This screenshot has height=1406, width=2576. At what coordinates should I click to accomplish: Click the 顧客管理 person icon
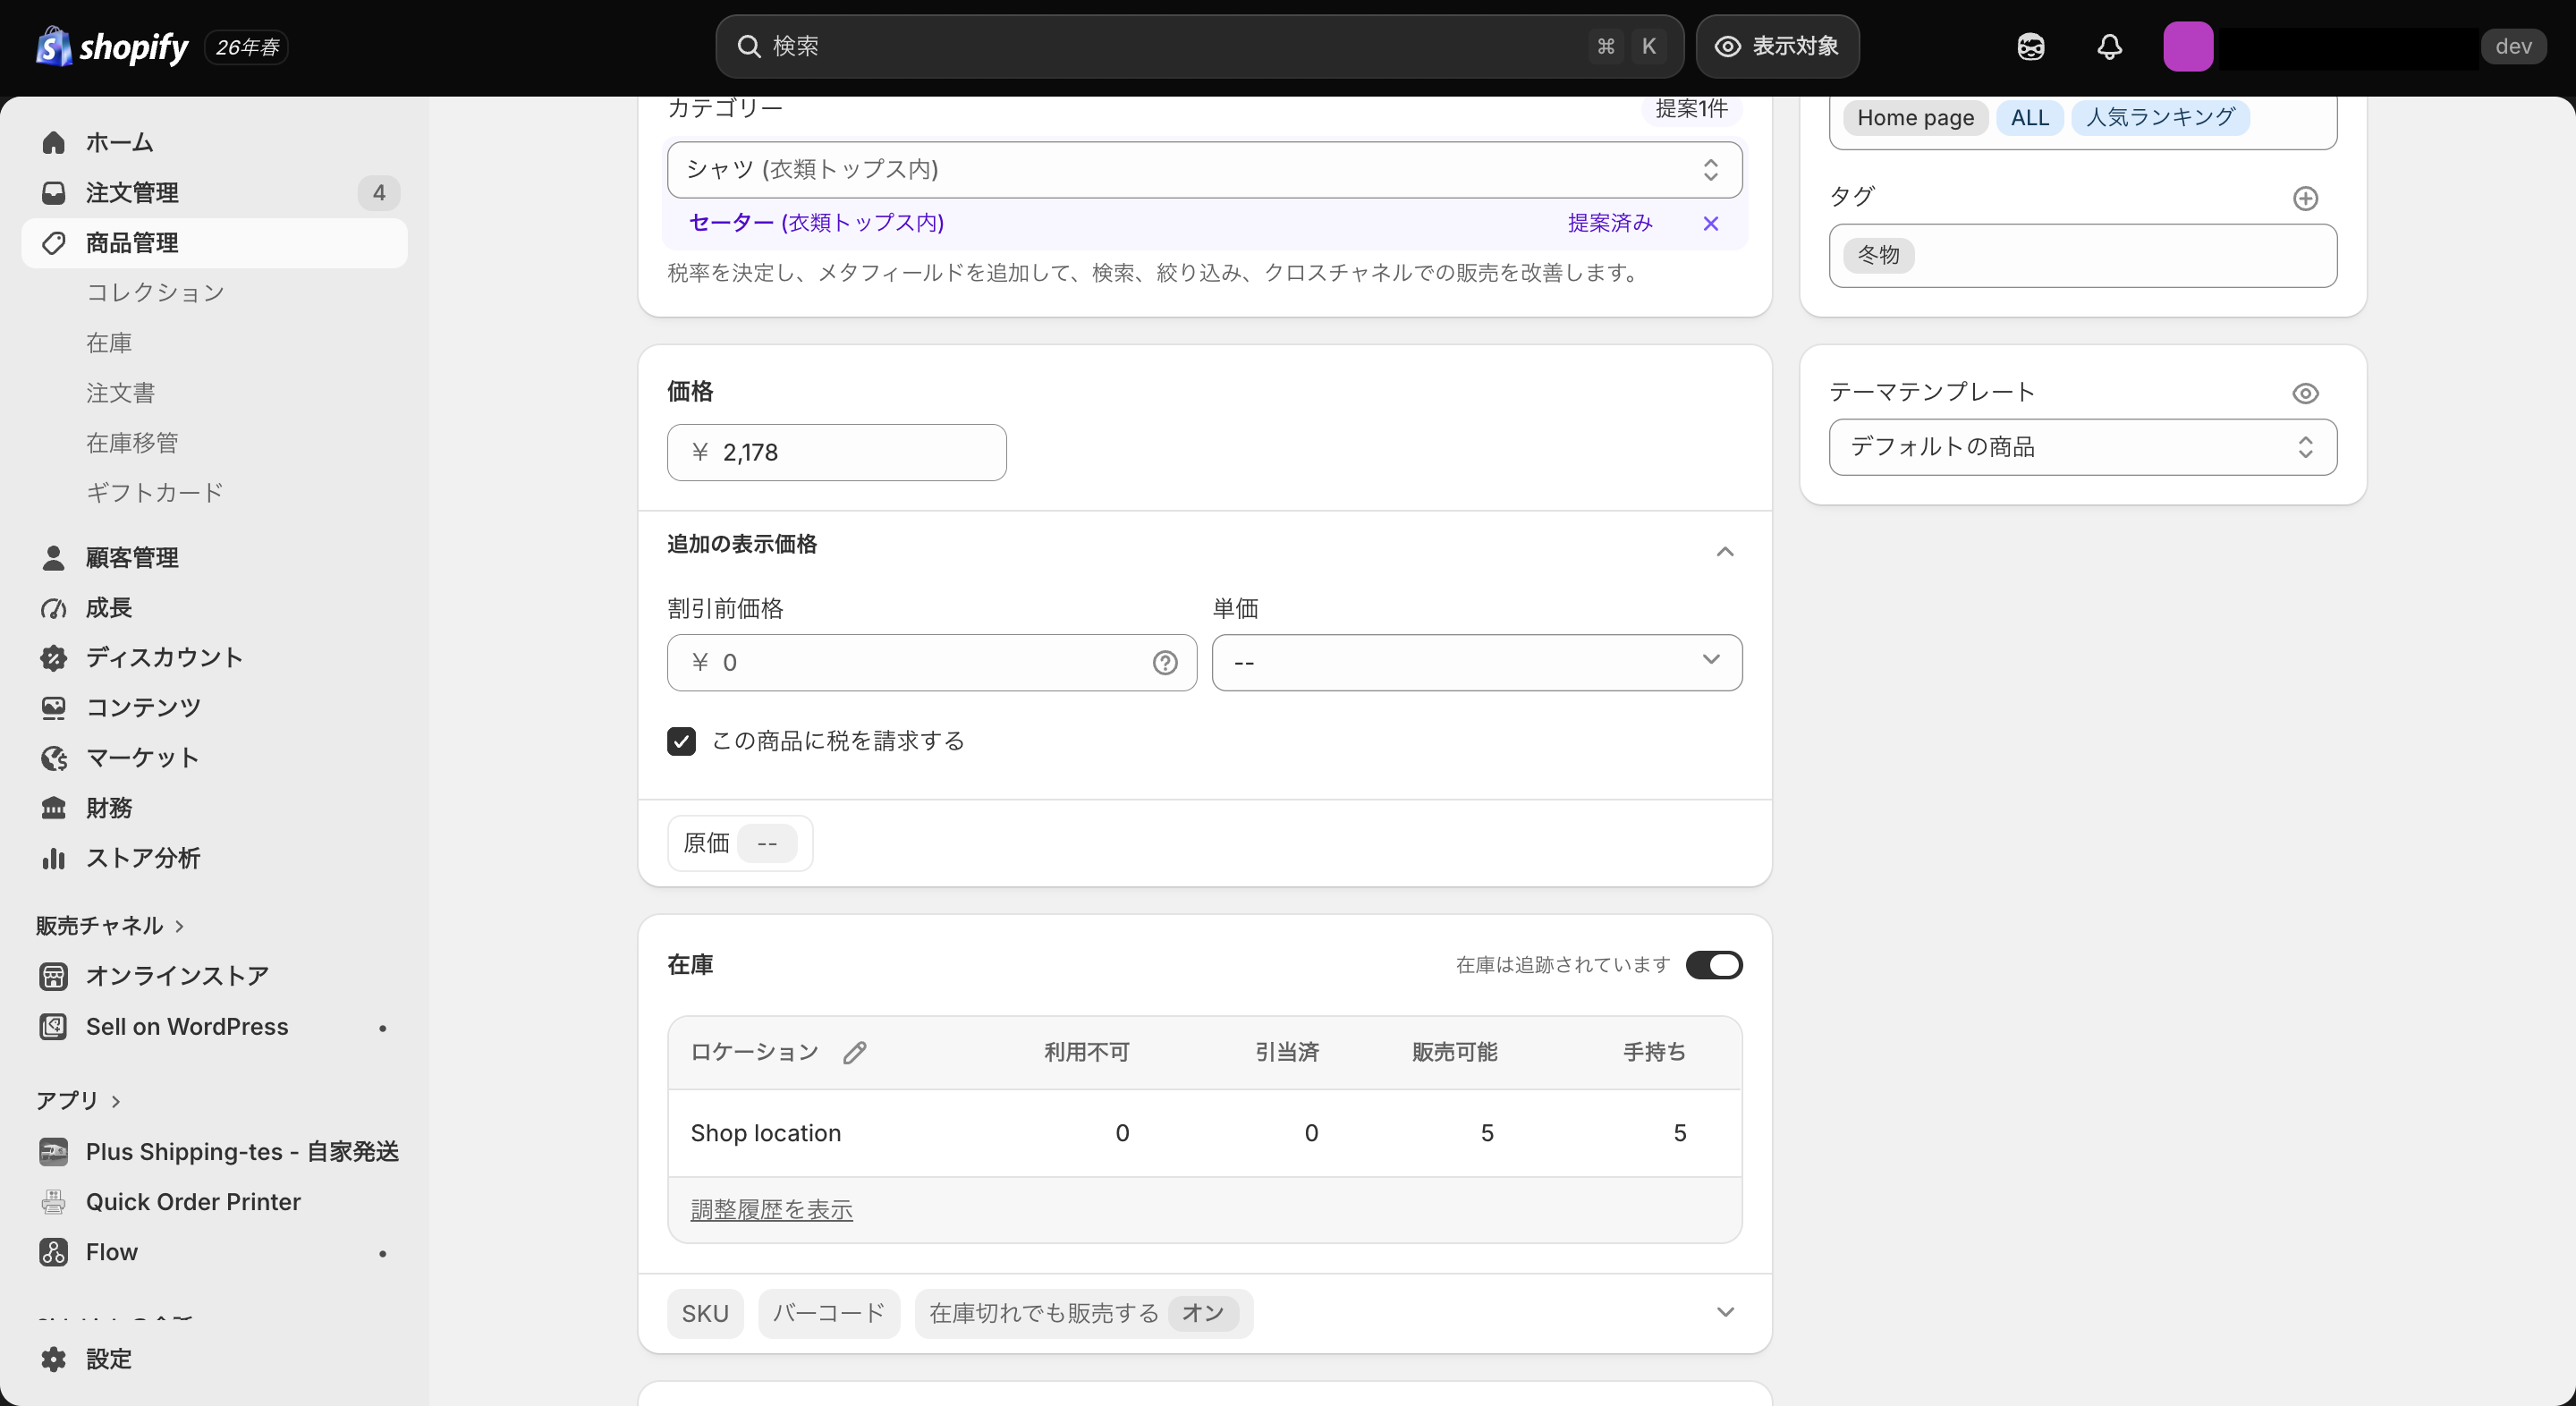(x=54, y=558)
